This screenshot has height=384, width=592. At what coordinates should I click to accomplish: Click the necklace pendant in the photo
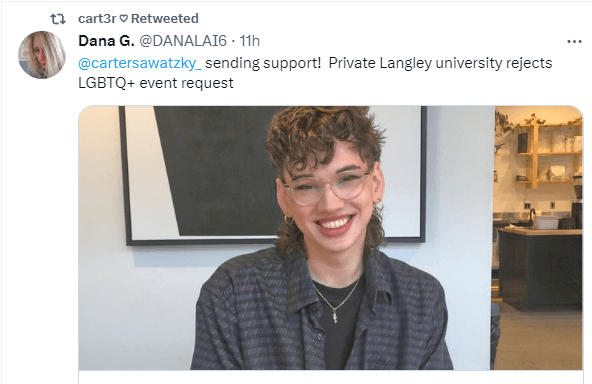335,316
